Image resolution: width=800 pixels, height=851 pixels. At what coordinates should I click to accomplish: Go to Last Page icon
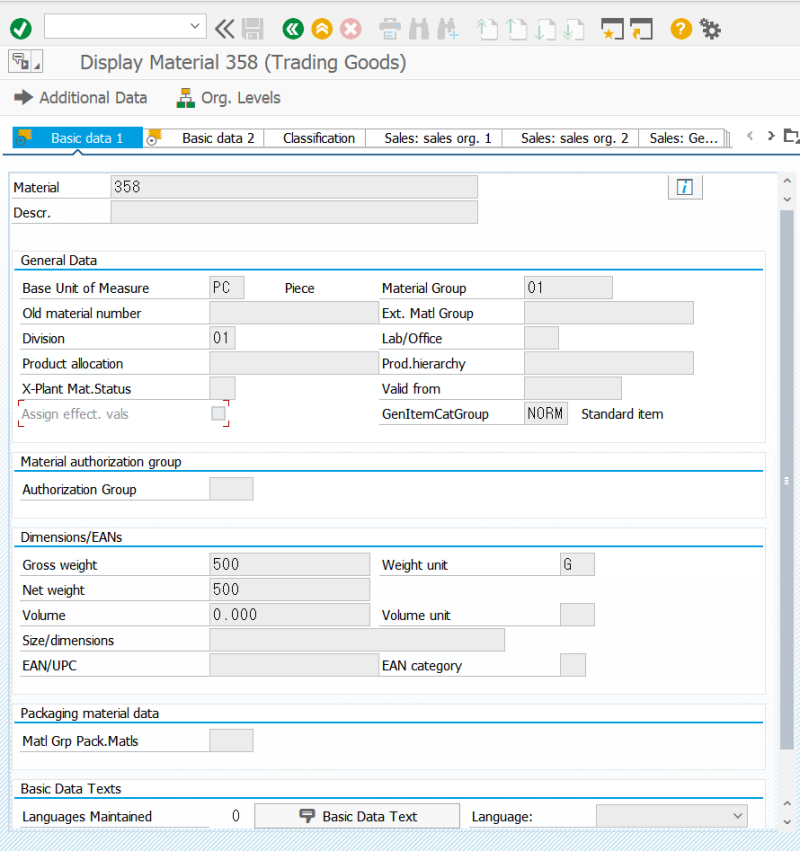pyautogui.click(x=574, y=29)
